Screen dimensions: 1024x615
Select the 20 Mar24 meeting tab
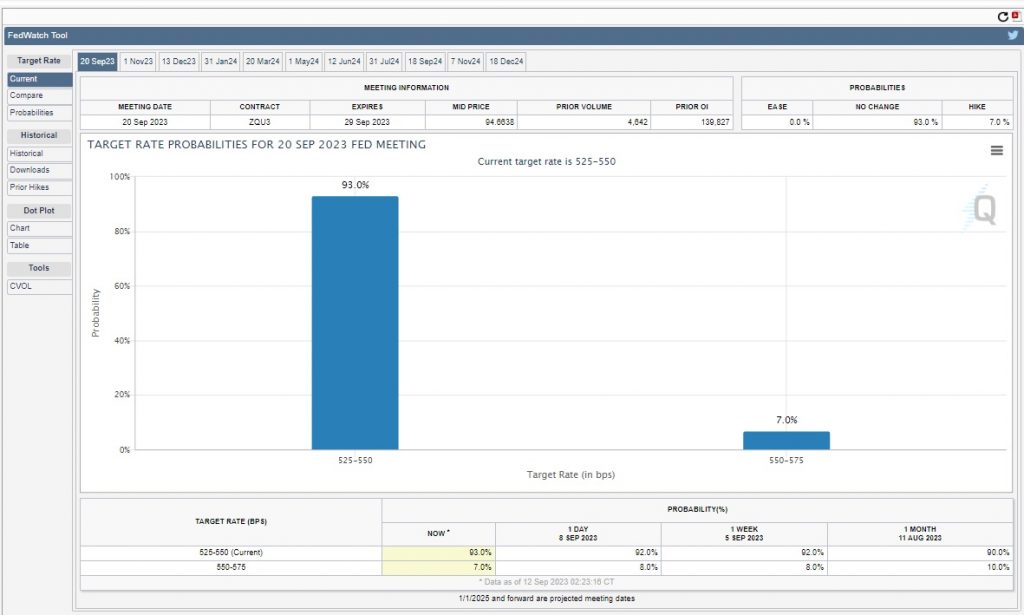tap(263, 61)
